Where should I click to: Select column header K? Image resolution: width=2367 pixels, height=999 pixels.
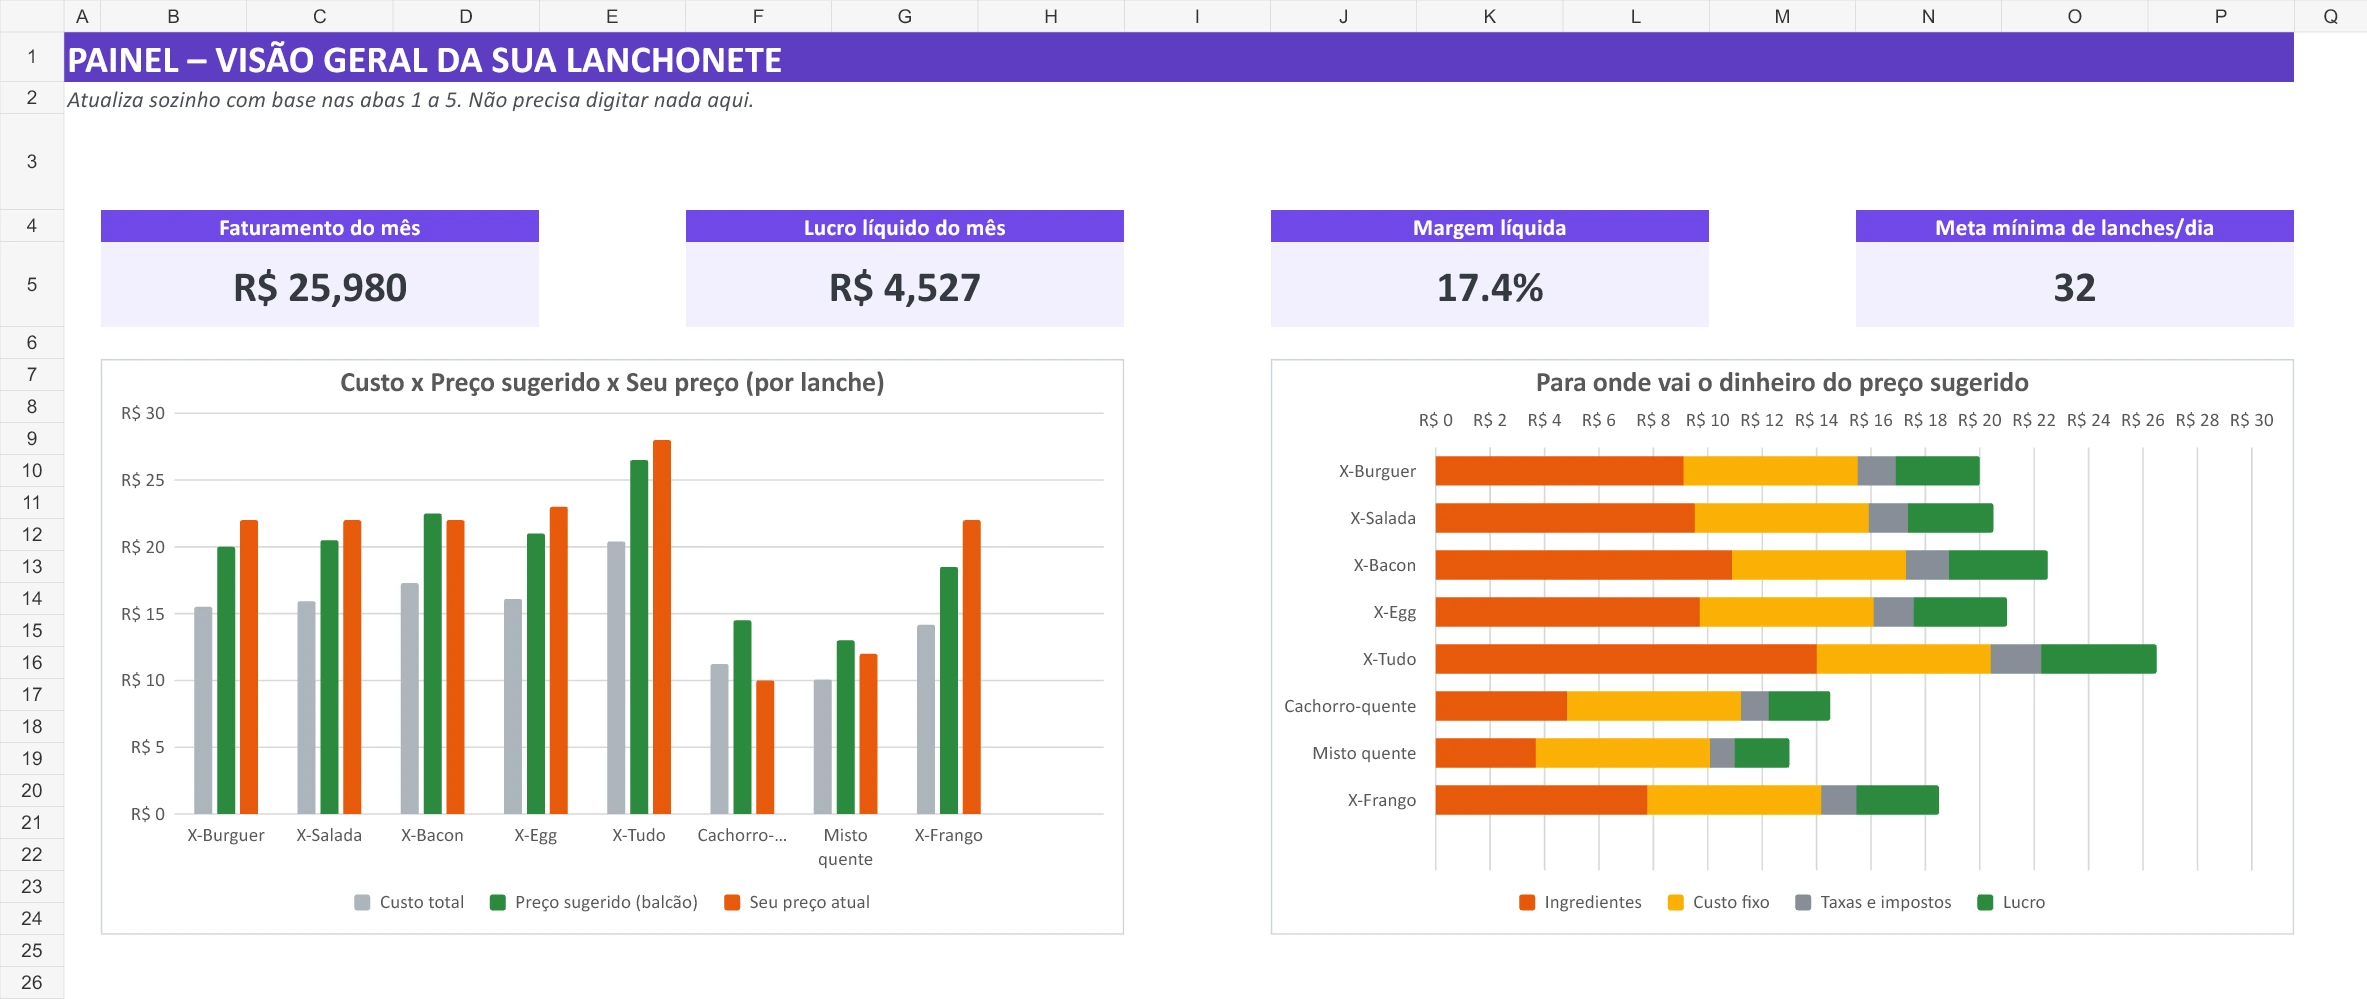coord(1489,16)
